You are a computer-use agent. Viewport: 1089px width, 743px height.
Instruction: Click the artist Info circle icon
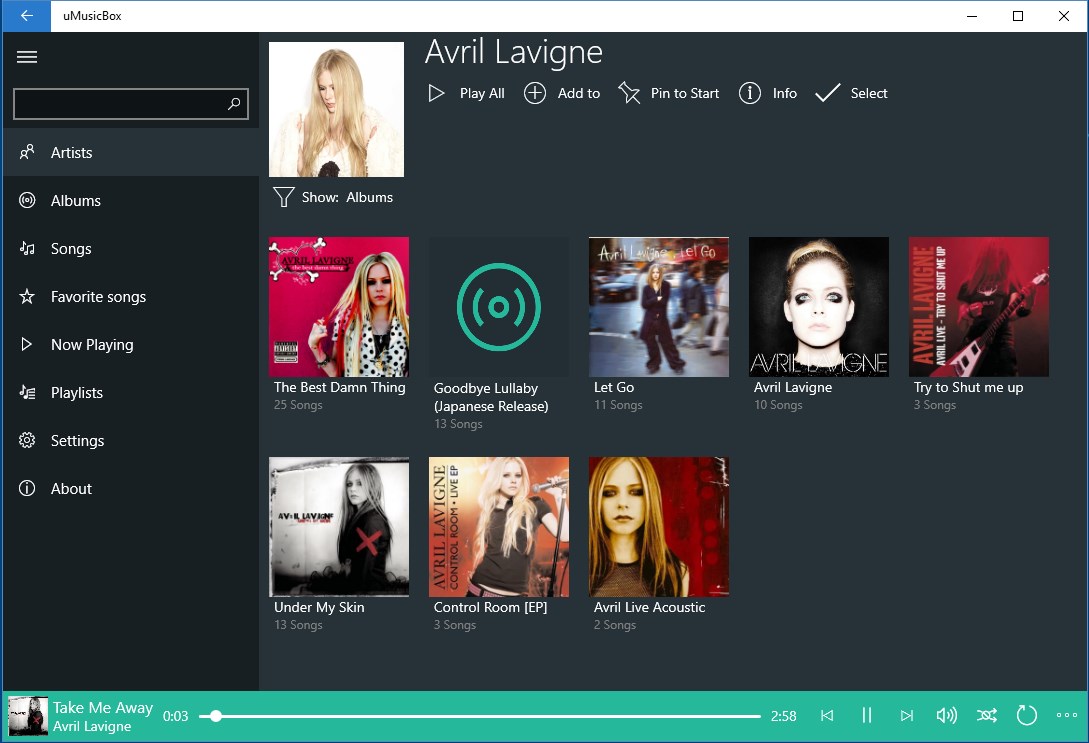[749, 93]
